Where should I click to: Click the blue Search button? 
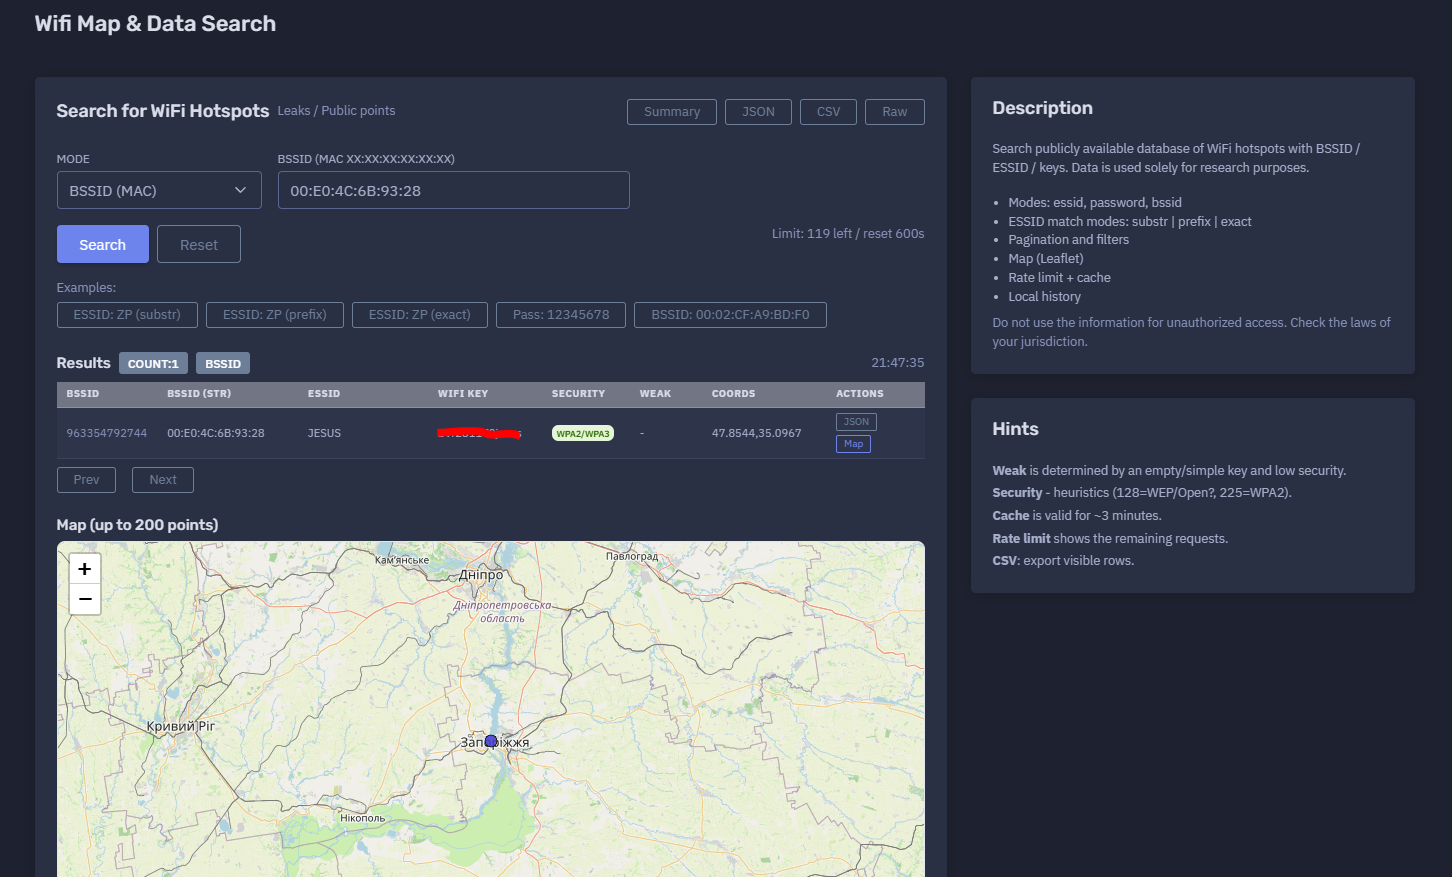[103, 244]
